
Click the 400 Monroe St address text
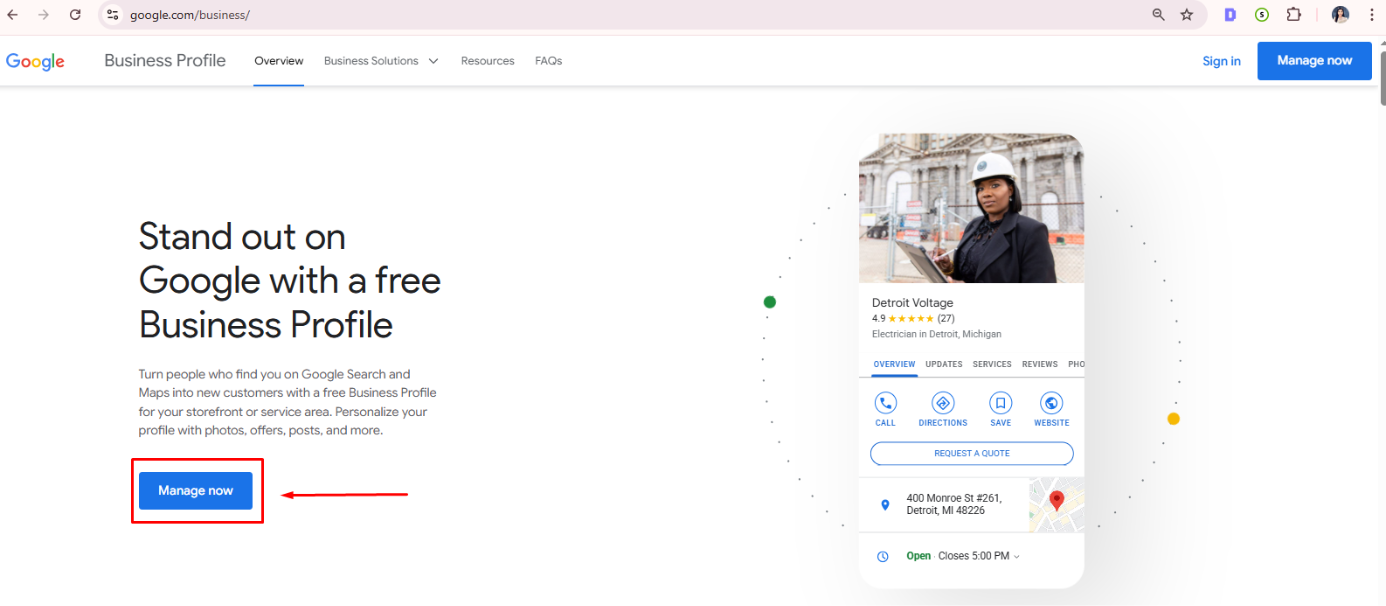954,504
